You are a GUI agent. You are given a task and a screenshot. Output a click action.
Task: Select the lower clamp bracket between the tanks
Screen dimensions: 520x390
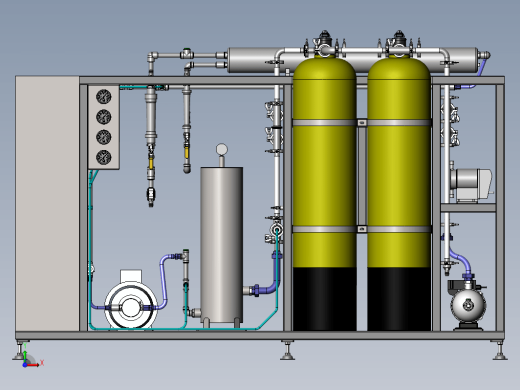click(362, 229)
